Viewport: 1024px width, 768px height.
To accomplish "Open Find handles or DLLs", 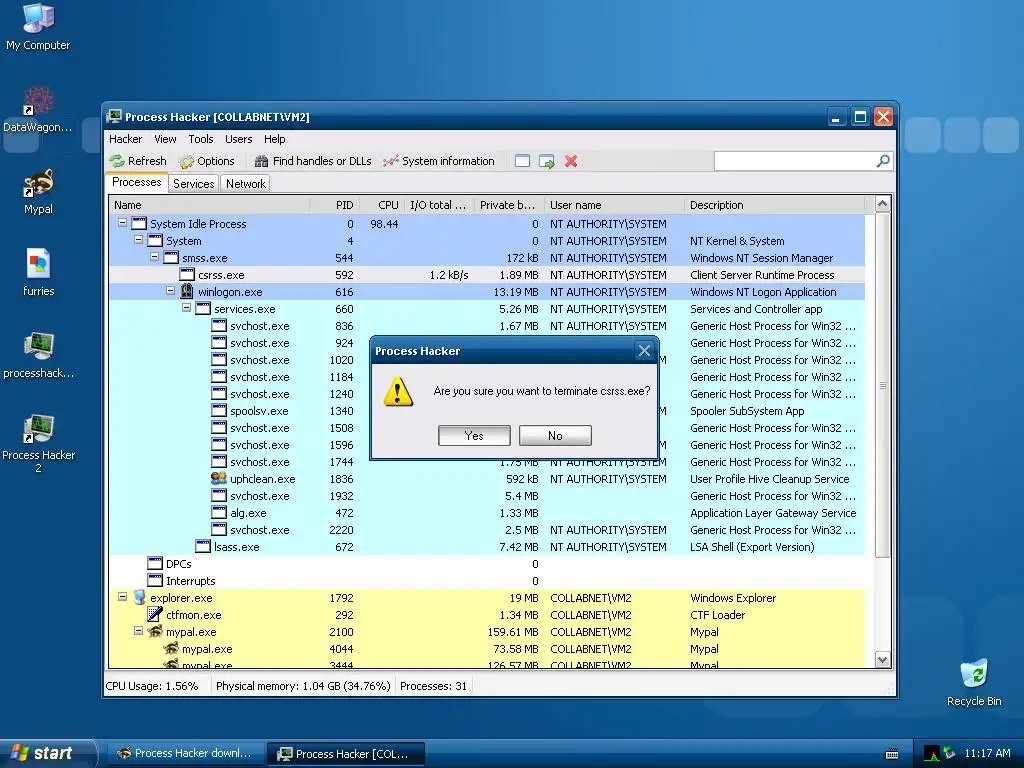I will tap(313, 161).
